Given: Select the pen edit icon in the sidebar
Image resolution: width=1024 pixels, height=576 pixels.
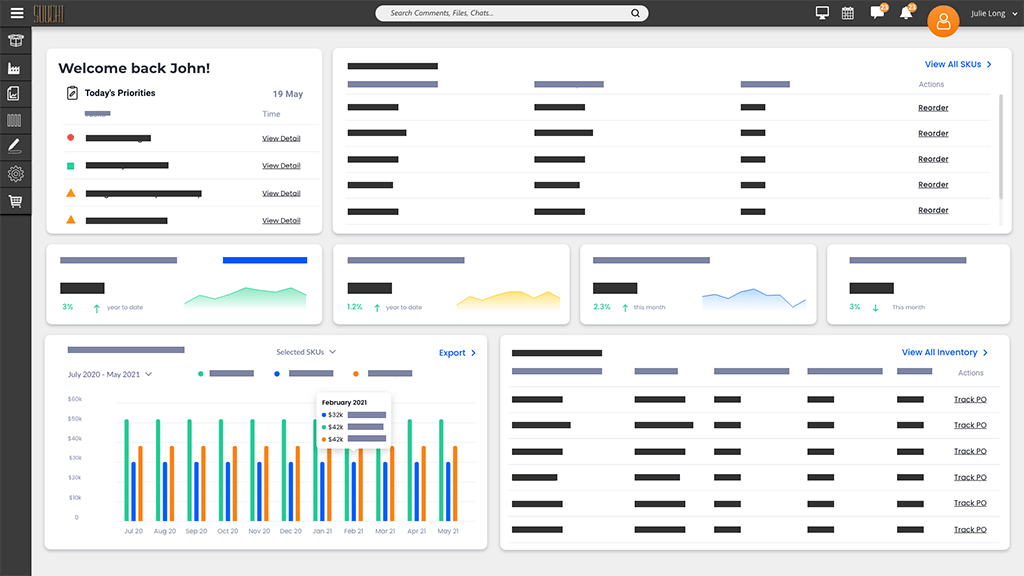Looking at the screenshot, I should point(15,146).
